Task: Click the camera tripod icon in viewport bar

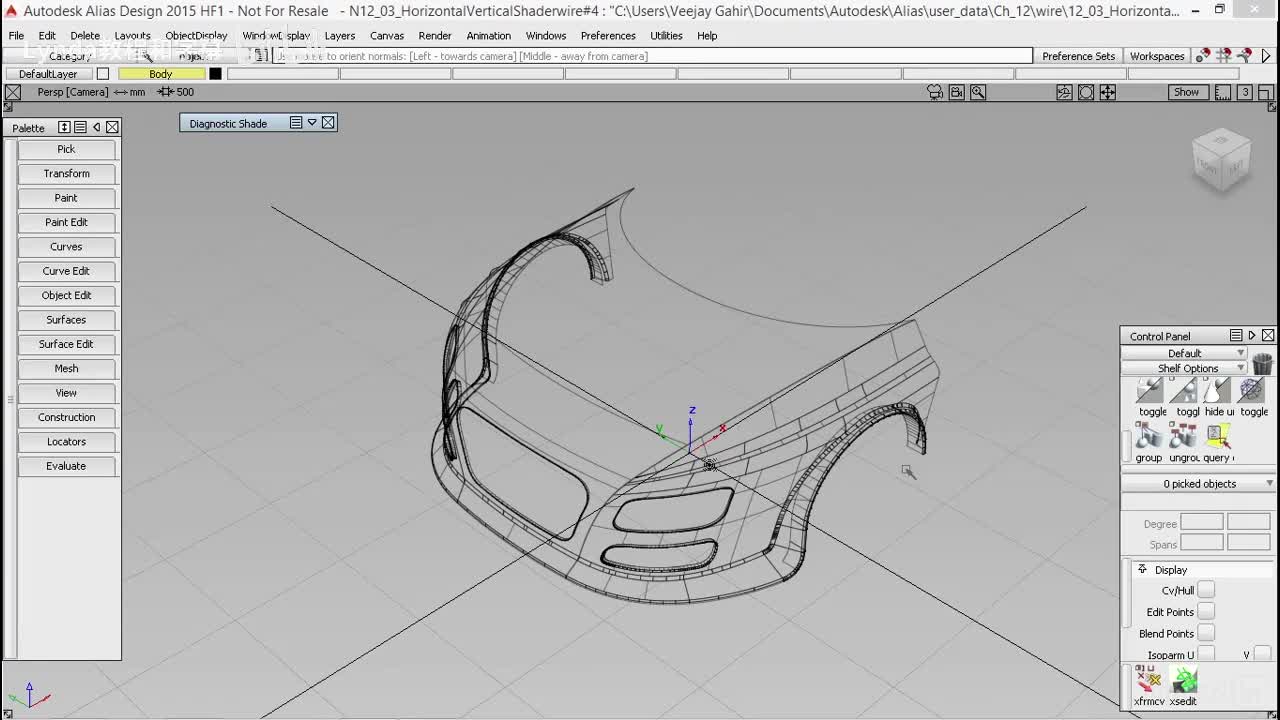Action: click(x=935, y=92)
